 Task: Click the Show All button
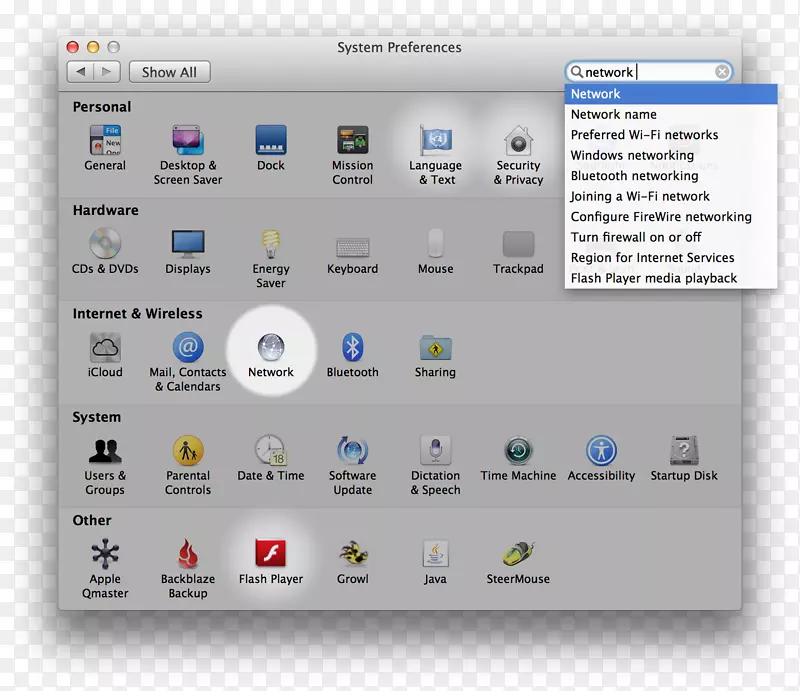coord(169,71)
